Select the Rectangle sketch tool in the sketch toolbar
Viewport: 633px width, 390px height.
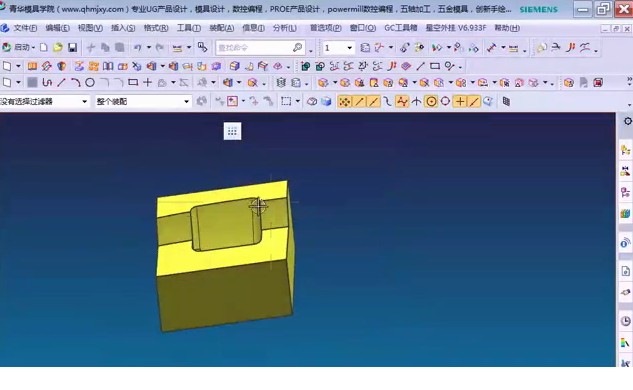[133, 83]
